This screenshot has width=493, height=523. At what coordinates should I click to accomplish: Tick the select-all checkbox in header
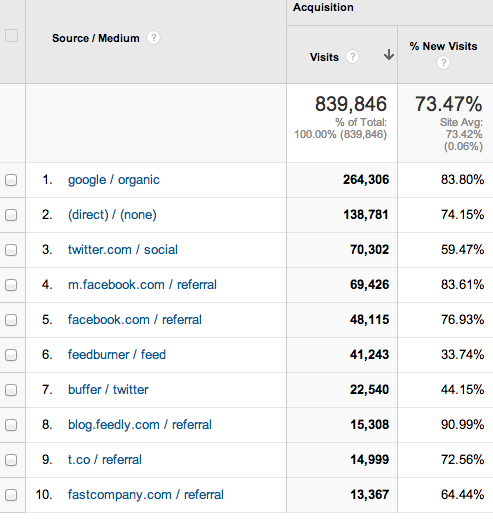(11, 35)
